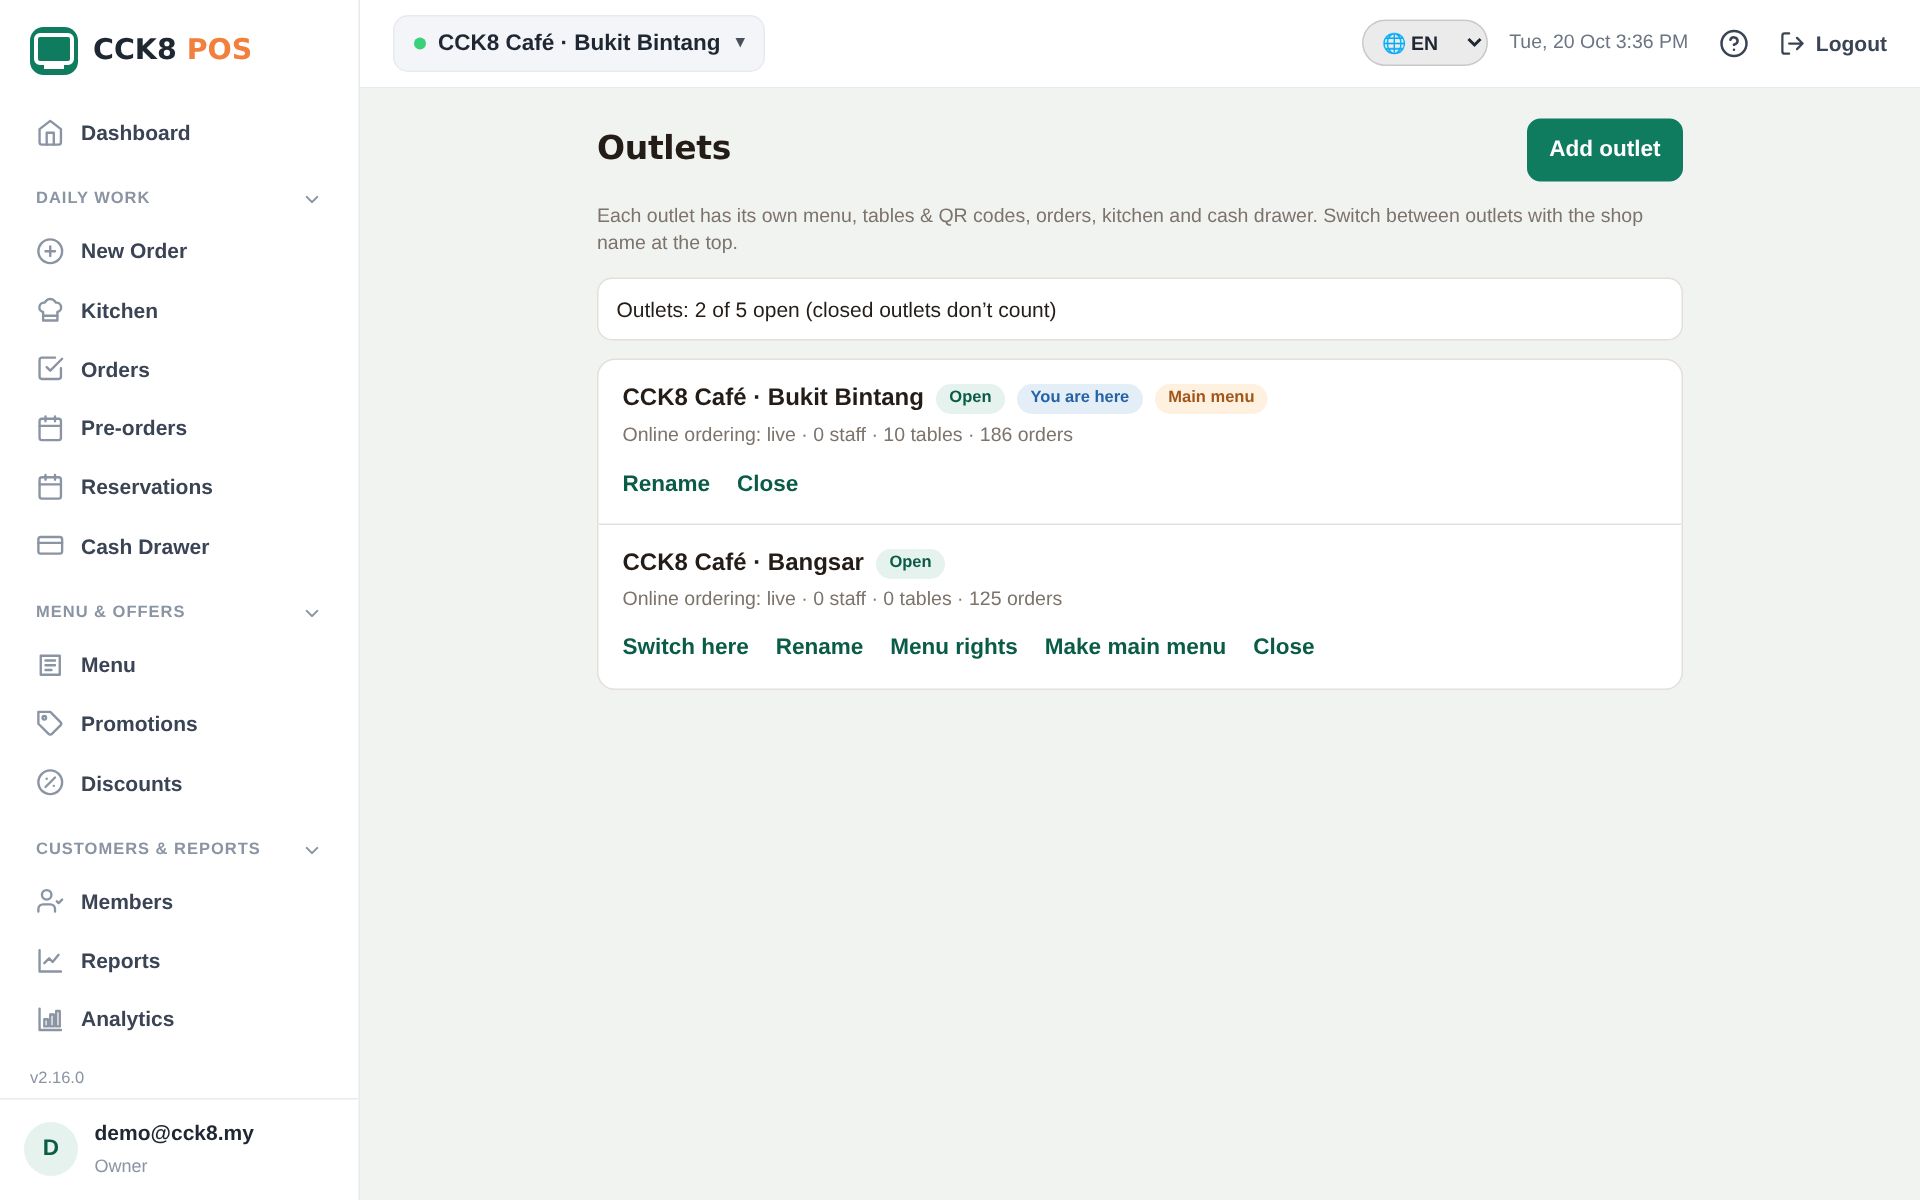This screenshot has width=1920, height=1200.
Task: Click the Reports line chart icon
Action: [x=50, y=960]
